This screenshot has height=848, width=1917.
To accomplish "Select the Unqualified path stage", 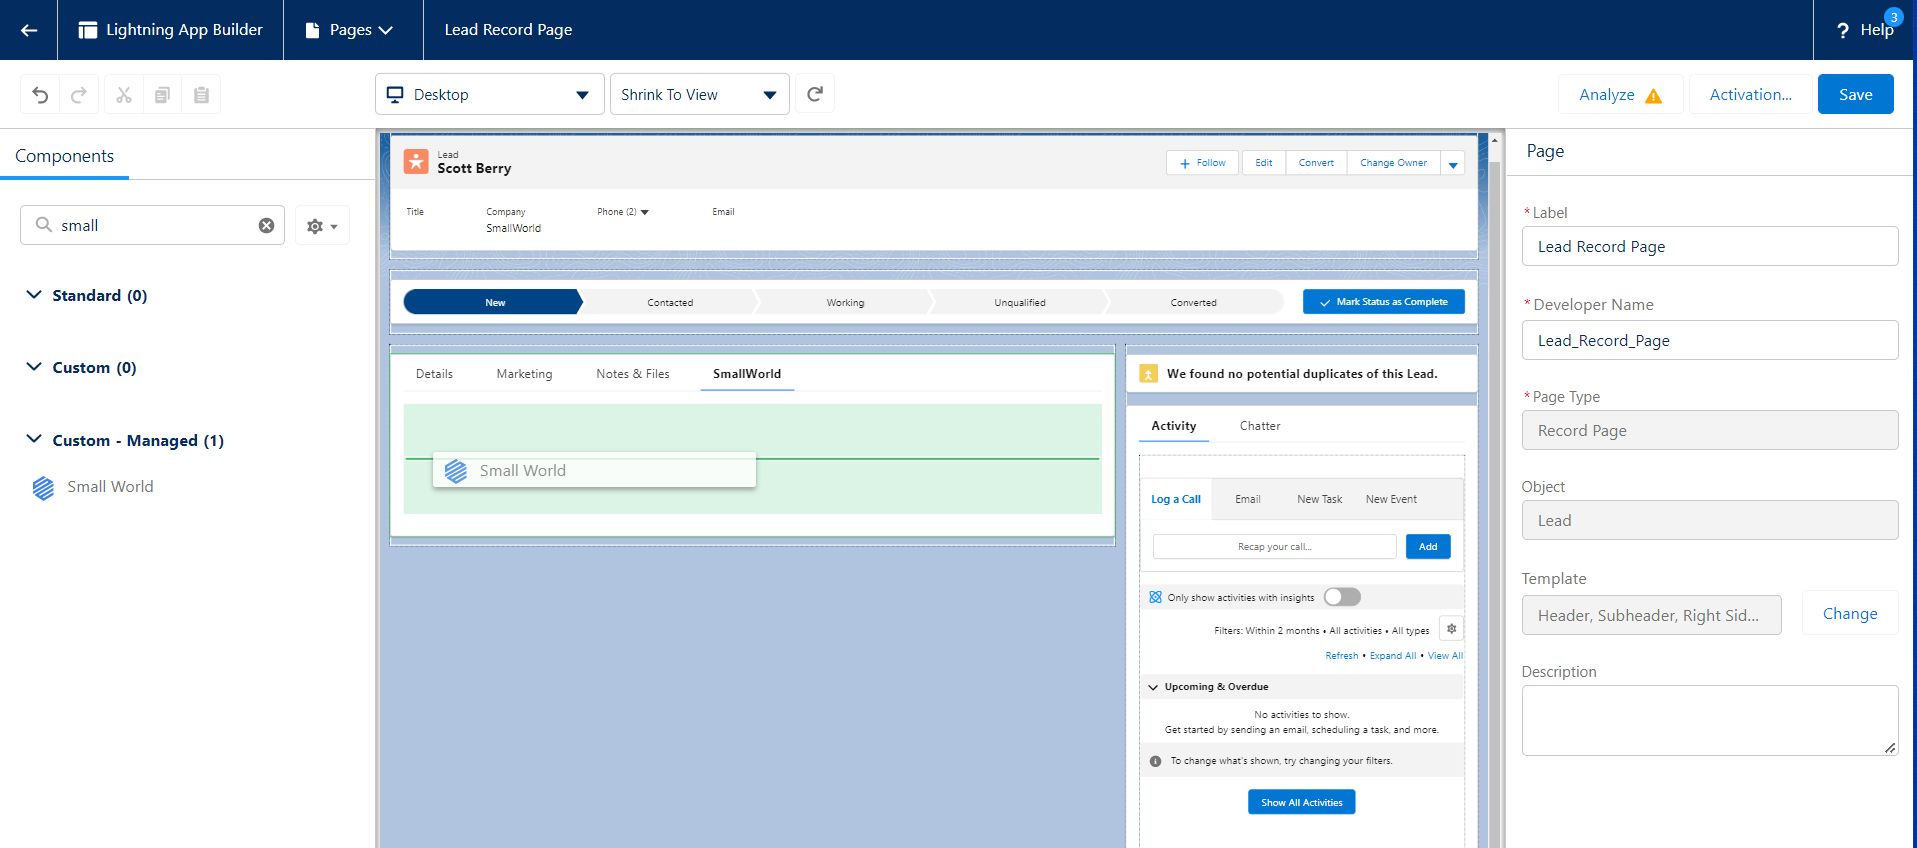I will (x=1019, y=302).
